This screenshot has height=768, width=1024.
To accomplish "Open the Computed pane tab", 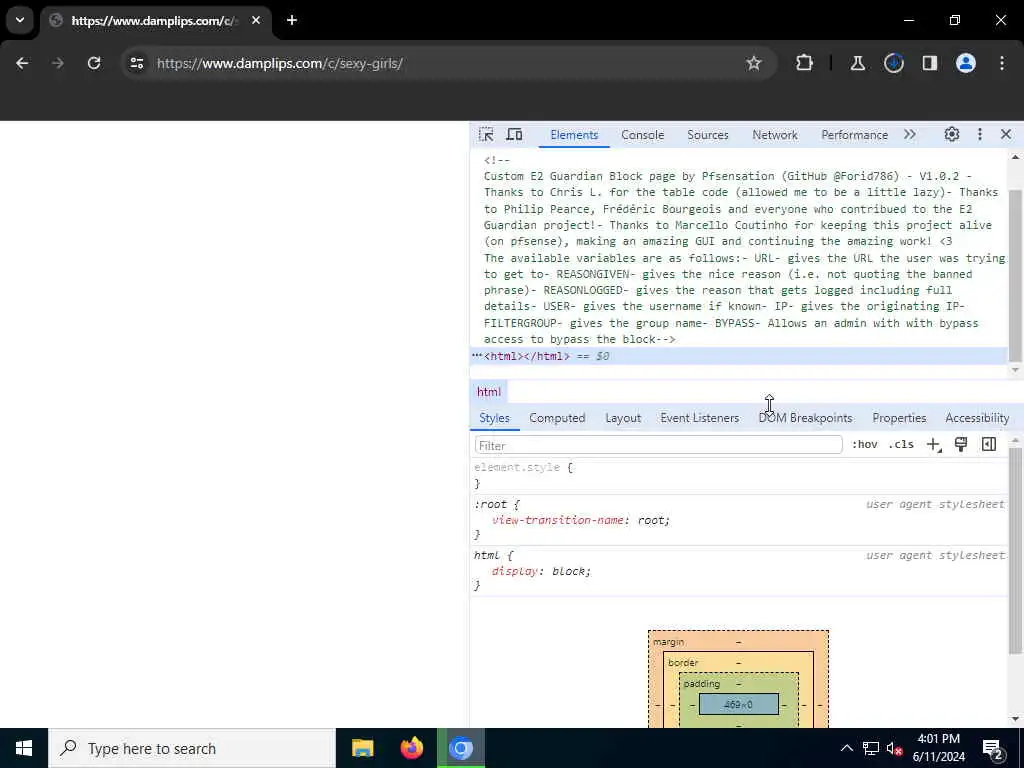I will point(557,418).
